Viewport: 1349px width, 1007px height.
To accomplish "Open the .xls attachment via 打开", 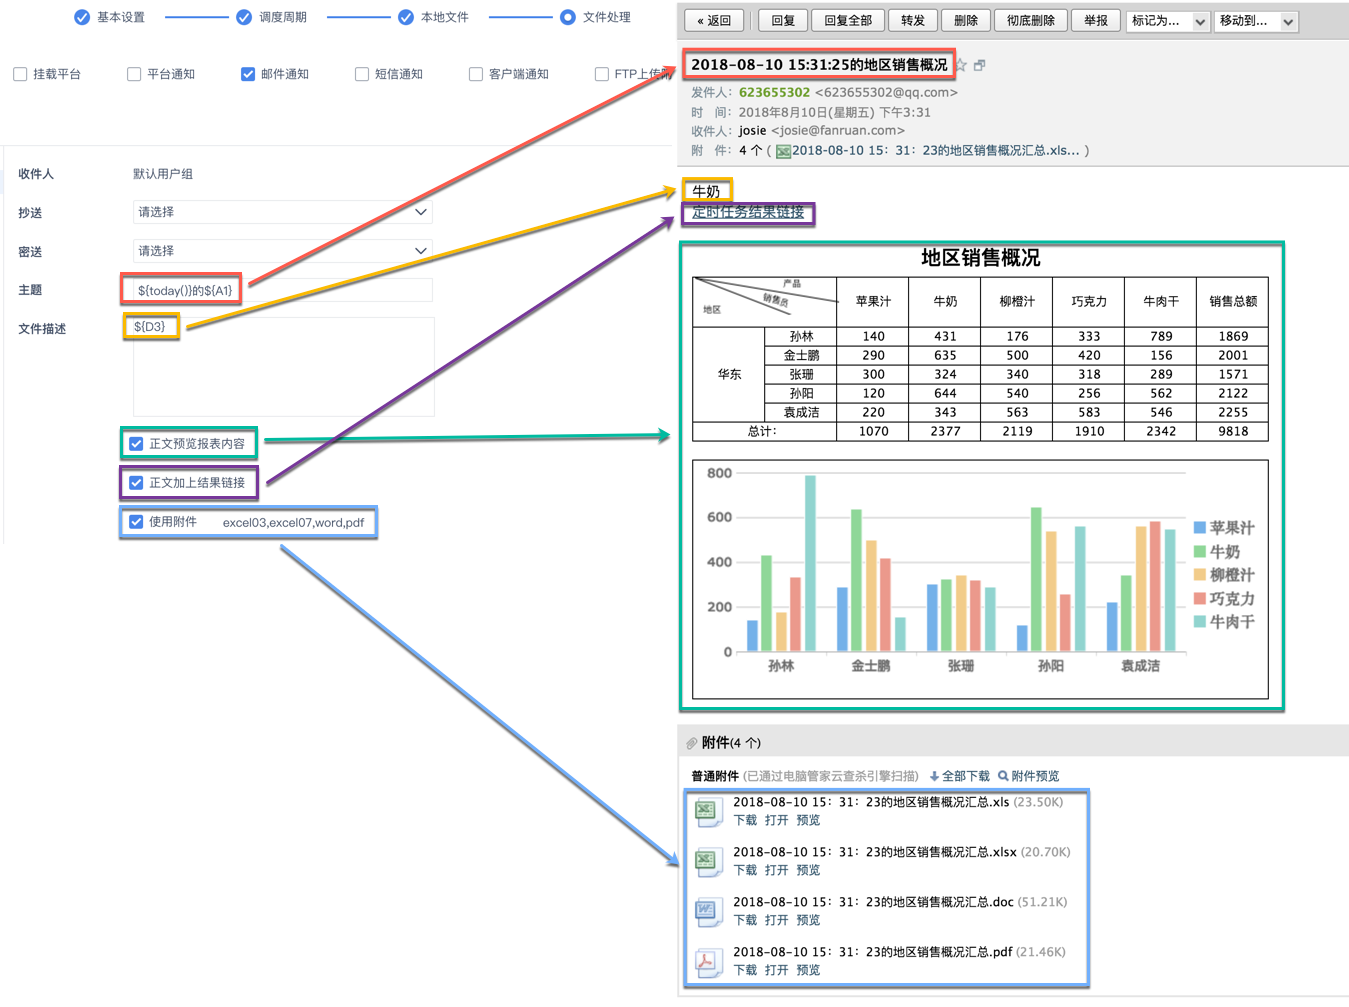I will tap(776, 820).
